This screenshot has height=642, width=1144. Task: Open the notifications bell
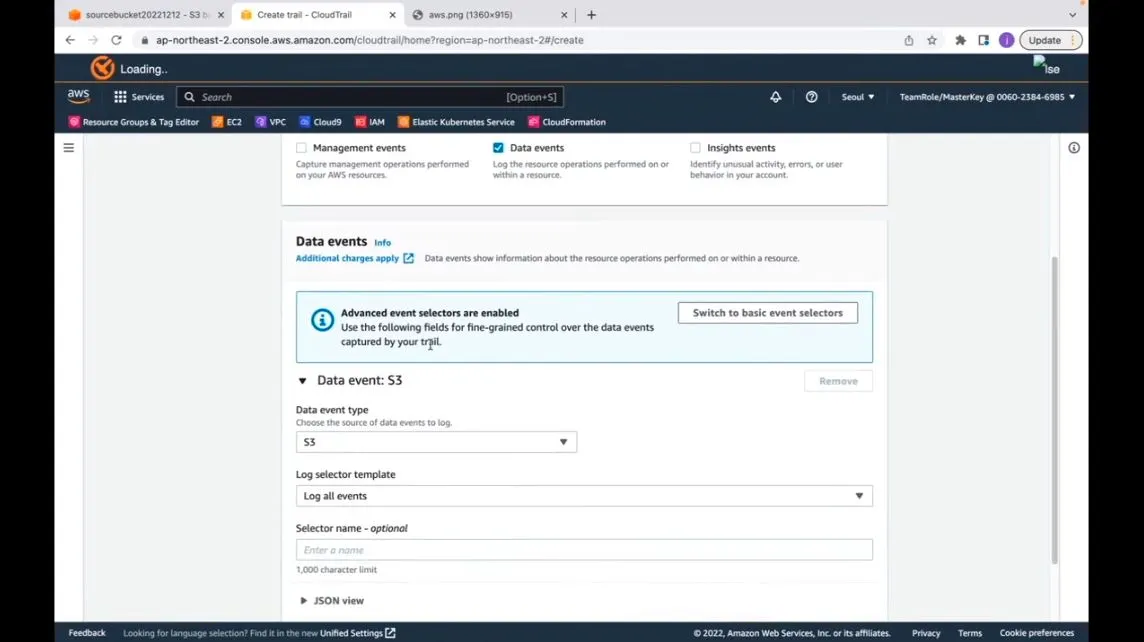[x=776, y=96]
